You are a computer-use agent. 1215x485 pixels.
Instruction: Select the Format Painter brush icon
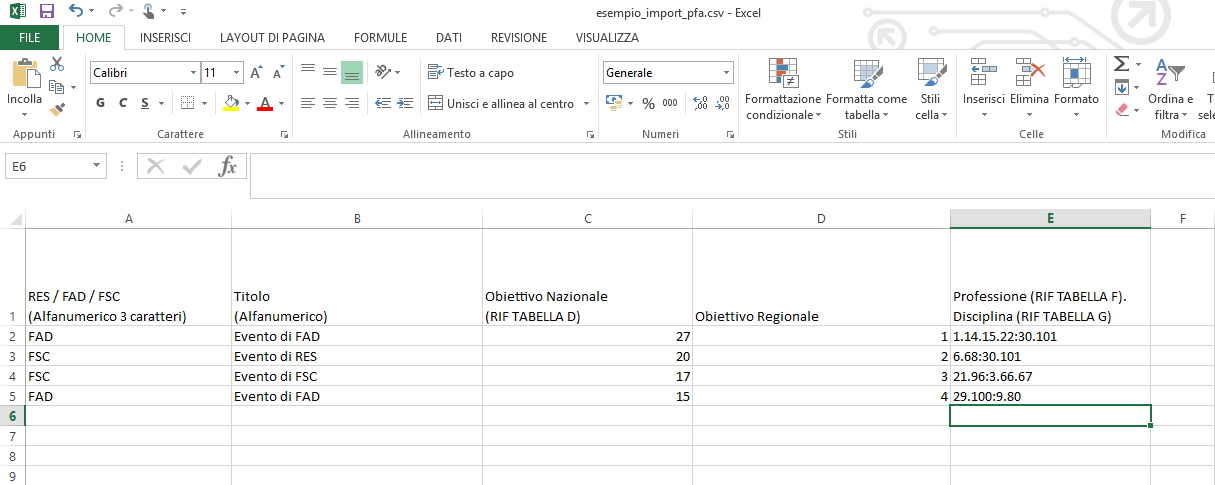(57, 108)
